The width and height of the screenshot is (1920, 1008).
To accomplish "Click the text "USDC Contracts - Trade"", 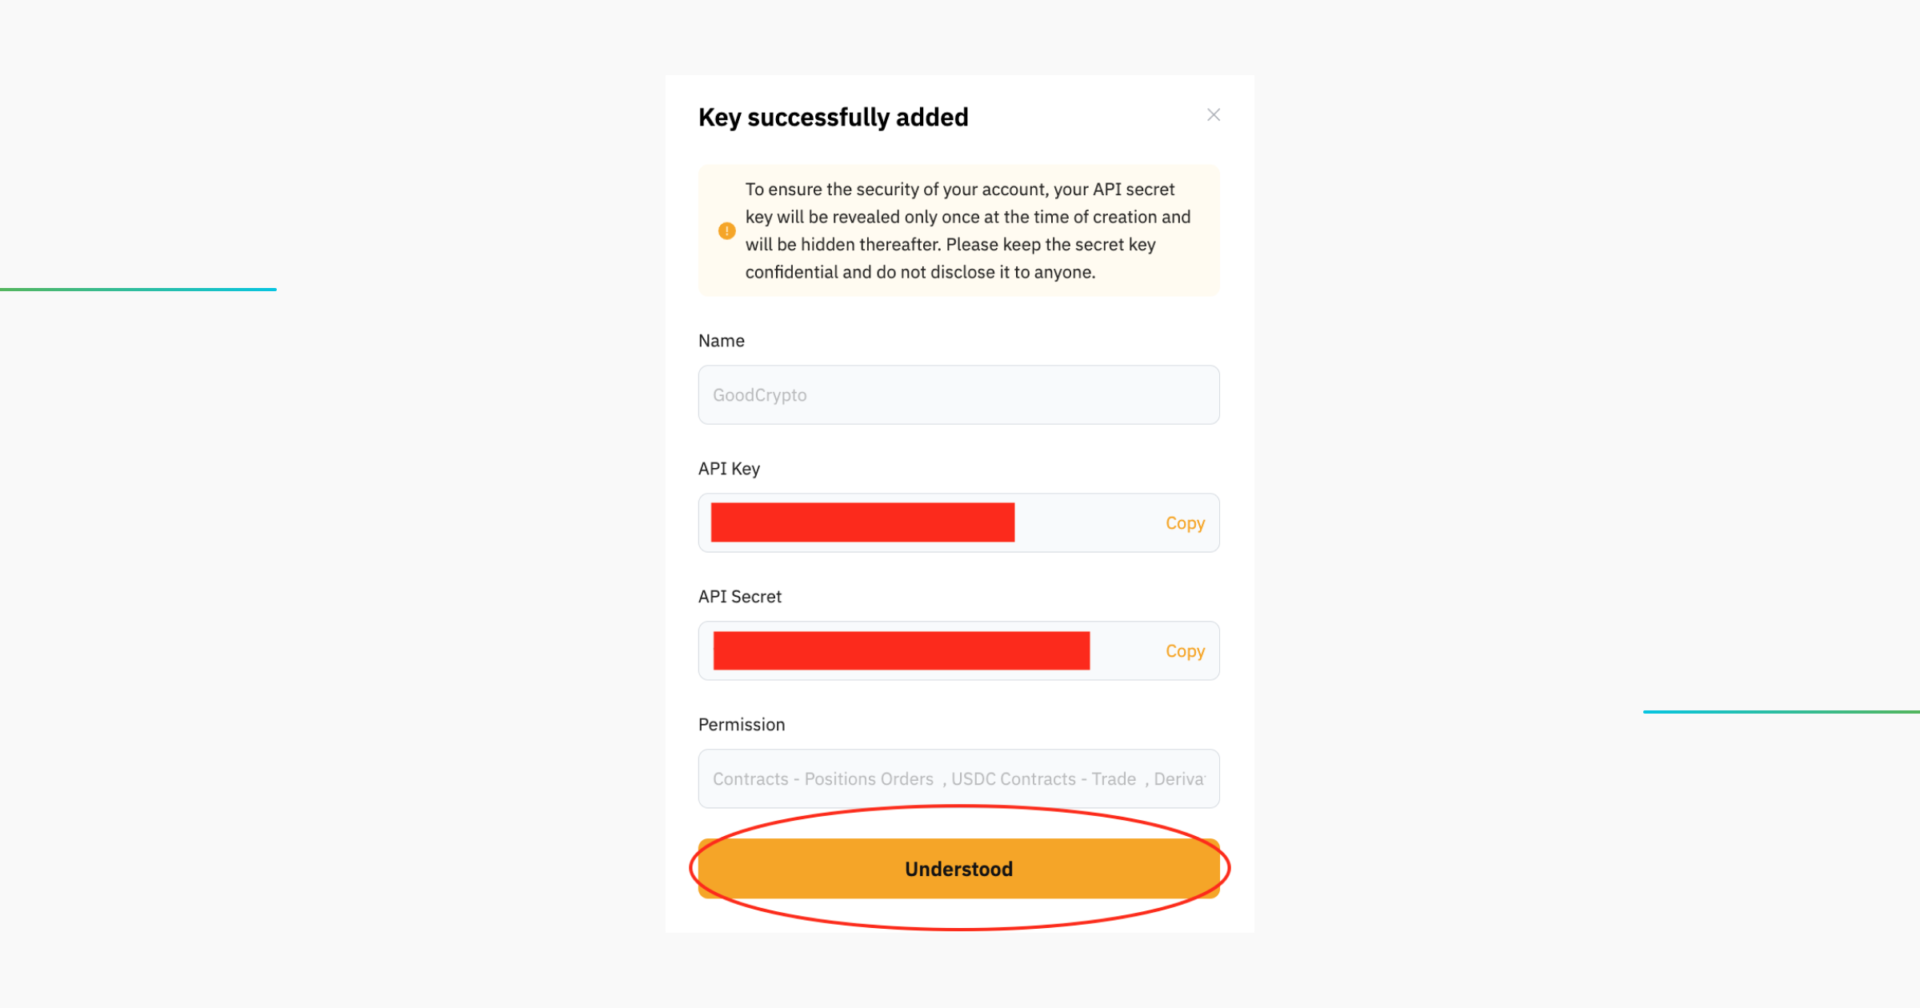I will coord(1043,778).
